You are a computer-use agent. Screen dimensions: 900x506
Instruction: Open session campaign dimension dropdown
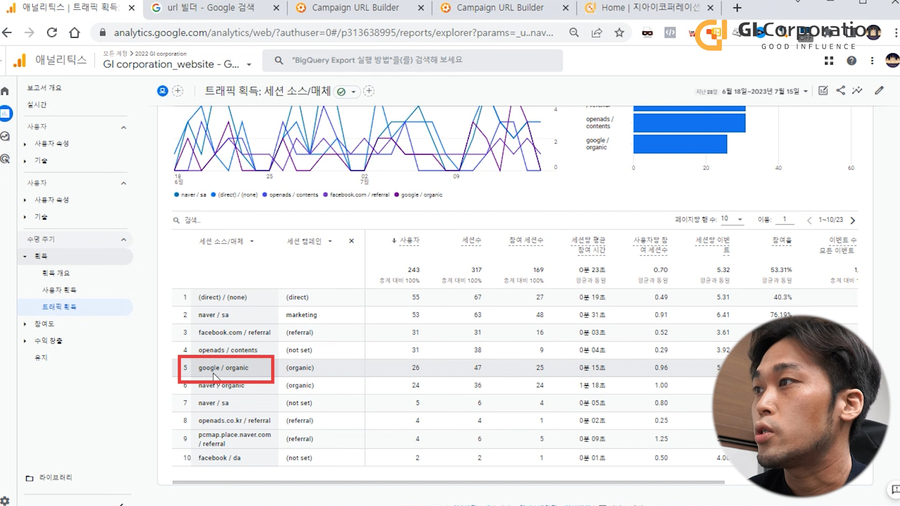(x=309, y=242)
